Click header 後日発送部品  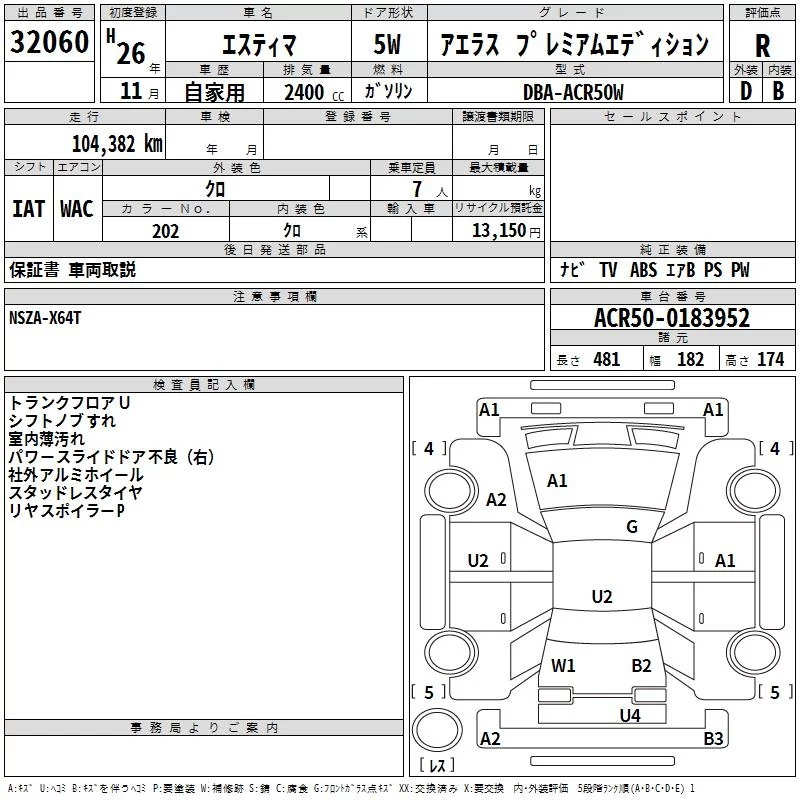(x=274, y=249)
